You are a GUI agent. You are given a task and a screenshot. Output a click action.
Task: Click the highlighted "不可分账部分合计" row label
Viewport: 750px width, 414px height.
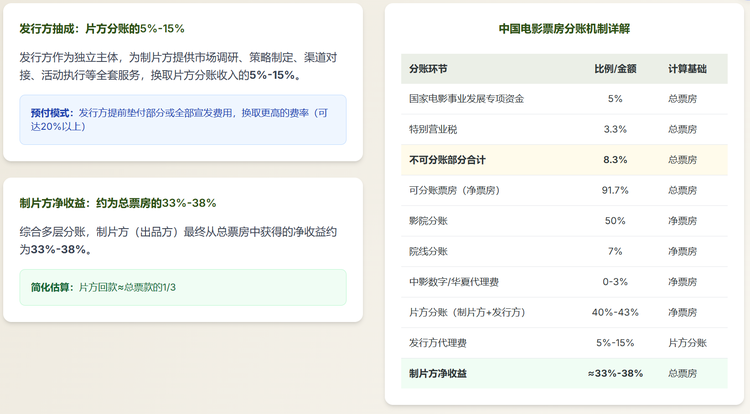447,160
